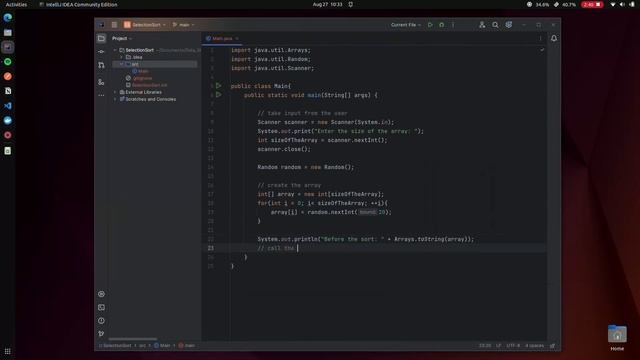This screenshot has width=640, height=360.
Task: Click the main method breadcrumb in status bar
Action: coord(187,346)
